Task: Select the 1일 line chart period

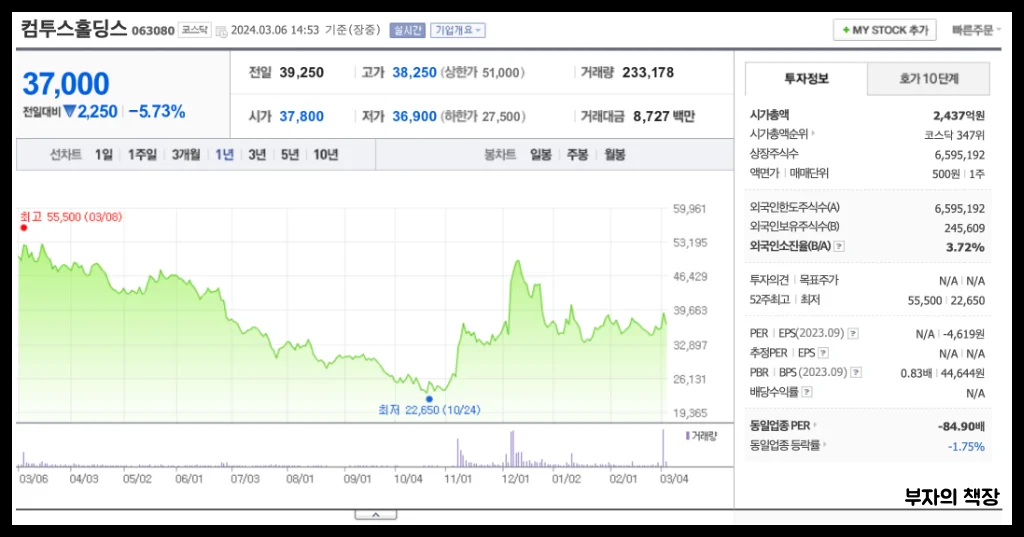Action: point(103,155)
